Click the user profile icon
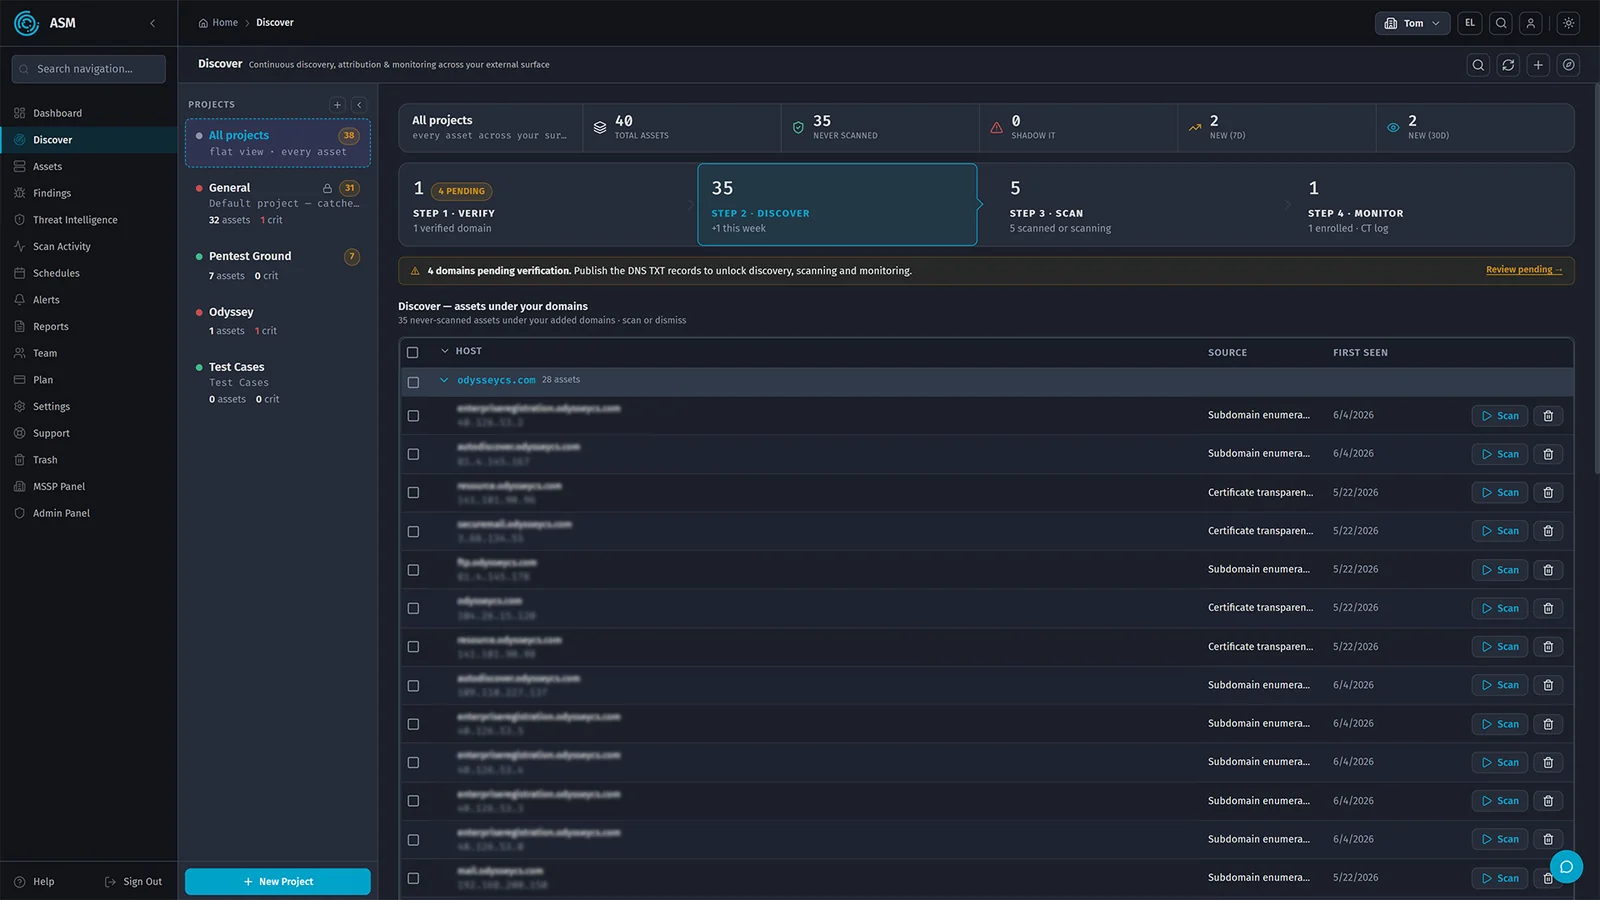The height and width of the screenshot is (900, 1600). click(x=1530, y=23)
